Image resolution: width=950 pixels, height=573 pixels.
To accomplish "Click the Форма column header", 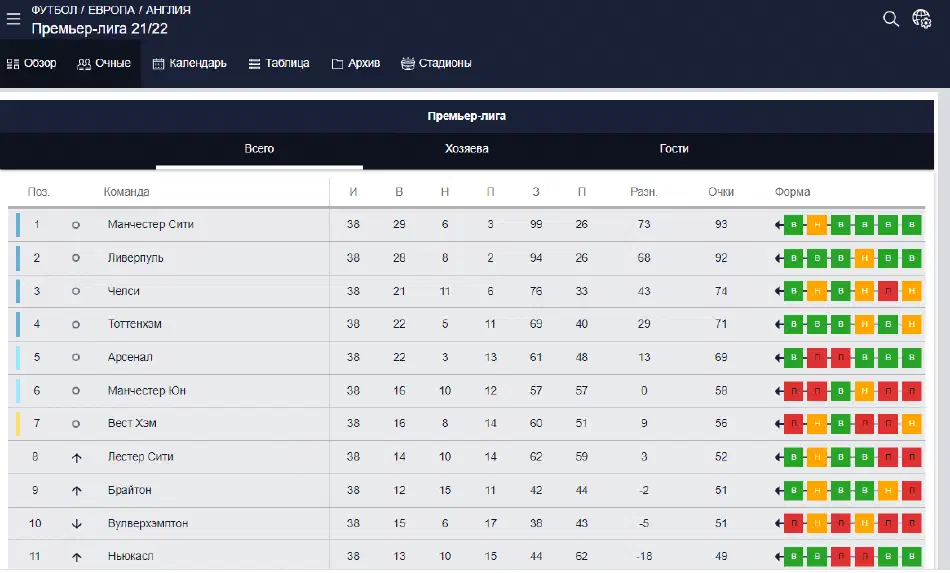I will pyautogui.click(x=792, y=192).
